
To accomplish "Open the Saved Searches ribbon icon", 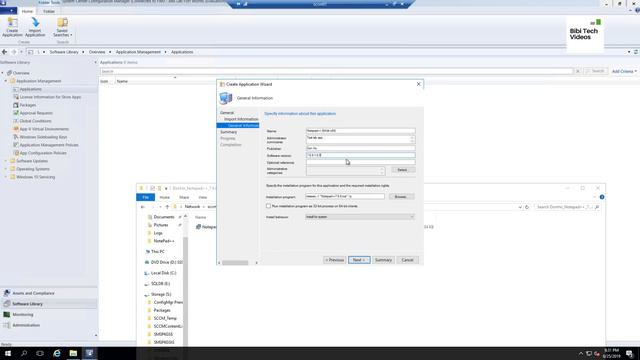I will 62,27.
